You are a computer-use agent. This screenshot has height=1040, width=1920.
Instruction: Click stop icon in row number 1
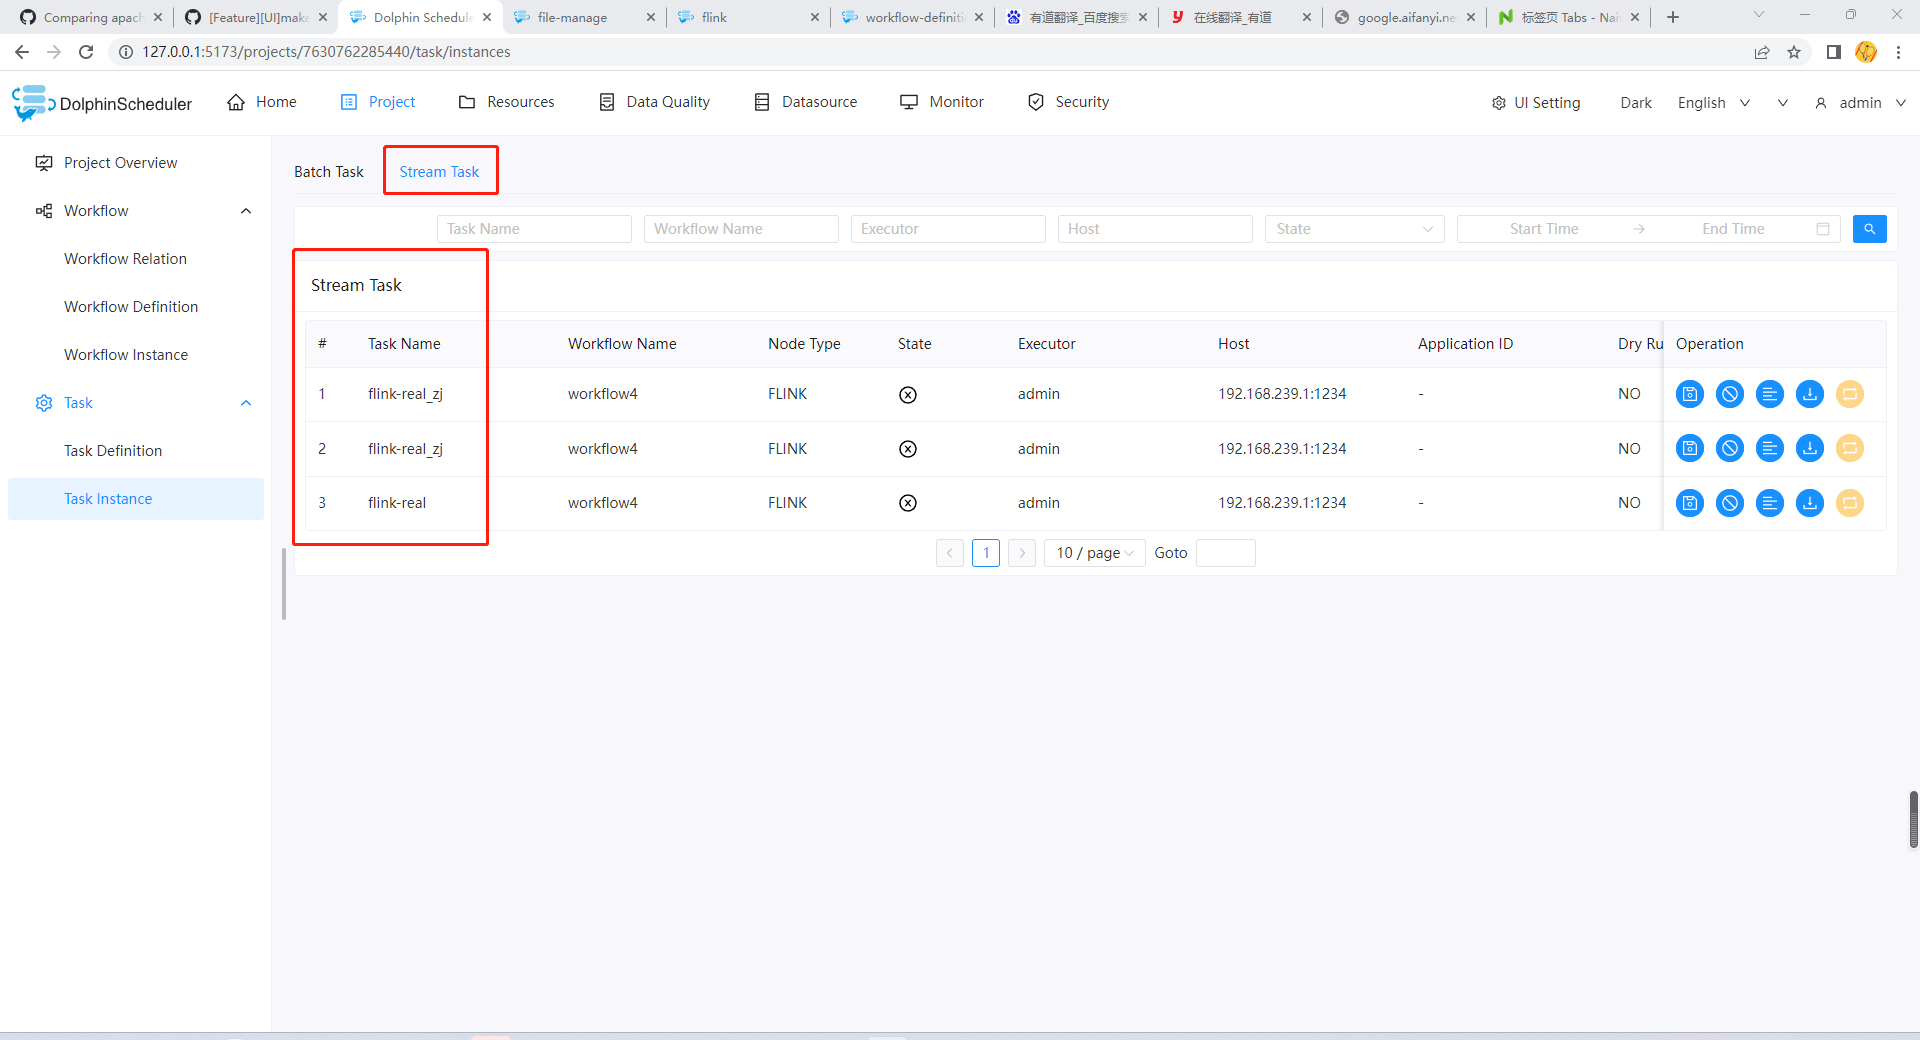tap(1730, 394)
